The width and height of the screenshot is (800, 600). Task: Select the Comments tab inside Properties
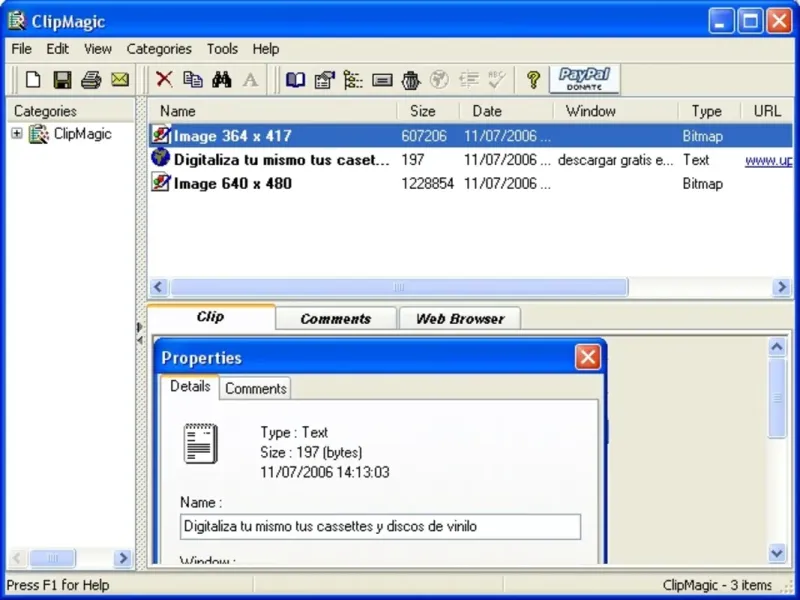256,389
